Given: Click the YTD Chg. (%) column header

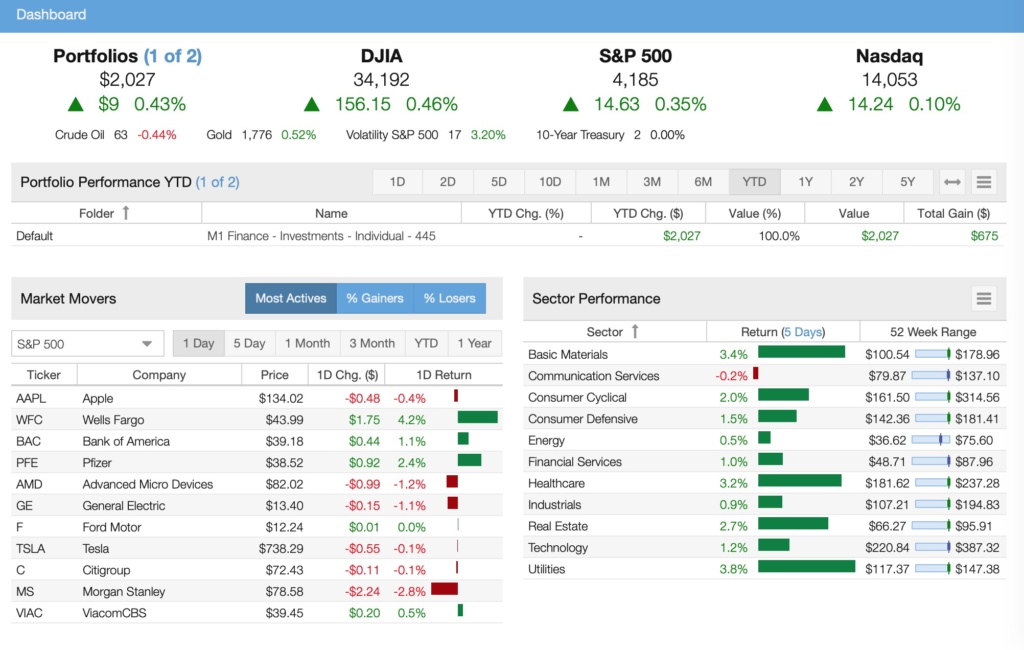Looking at the screenshot, I should [x=526, y=214].
